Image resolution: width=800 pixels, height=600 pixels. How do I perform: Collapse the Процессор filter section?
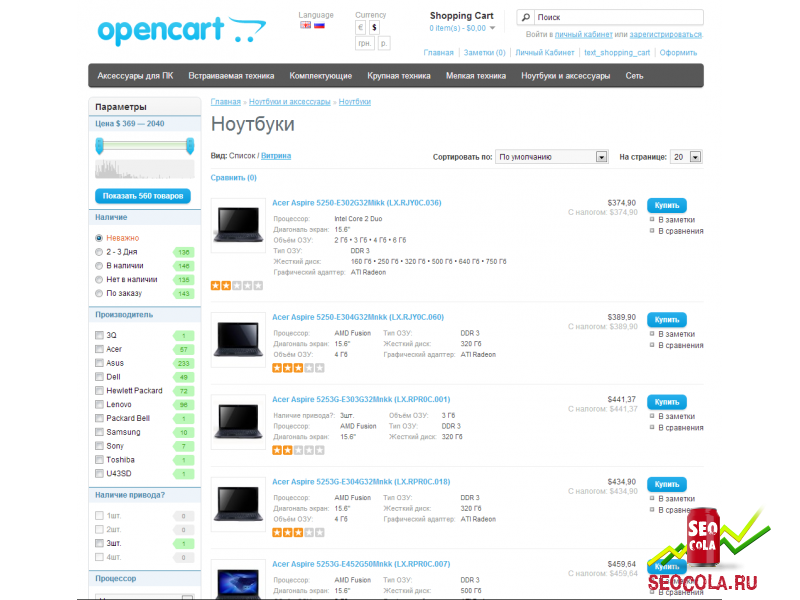pyautogui.click(x=144, y=579)
